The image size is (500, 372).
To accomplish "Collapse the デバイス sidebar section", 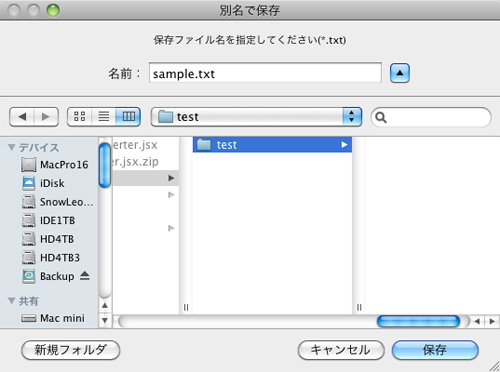I will point(12,147).
